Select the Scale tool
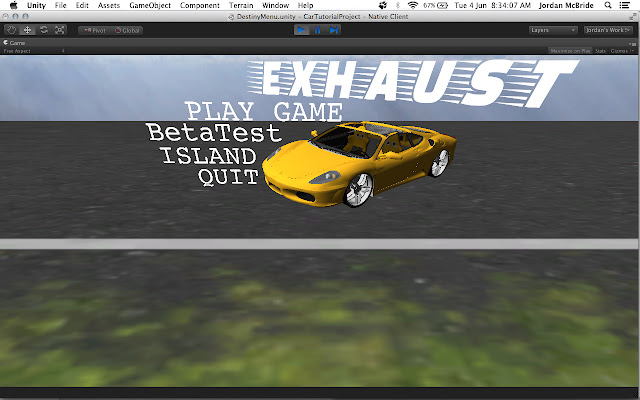Image resolution: width=640 pixels, height=400 pixels. pos(60,30)
